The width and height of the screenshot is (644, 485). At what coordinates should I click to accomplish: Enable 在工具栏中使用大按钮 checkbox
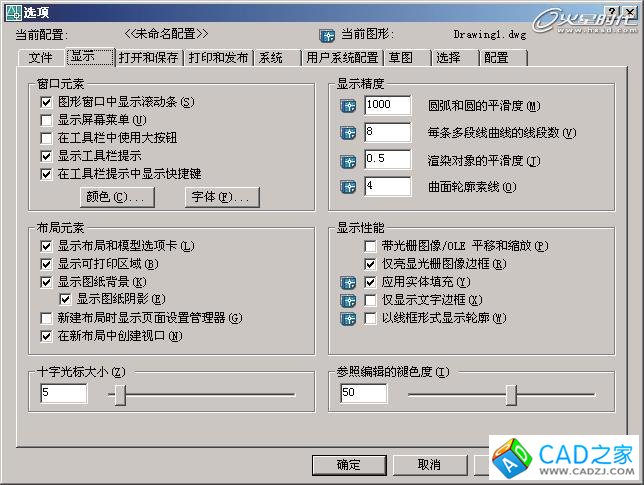46,138
